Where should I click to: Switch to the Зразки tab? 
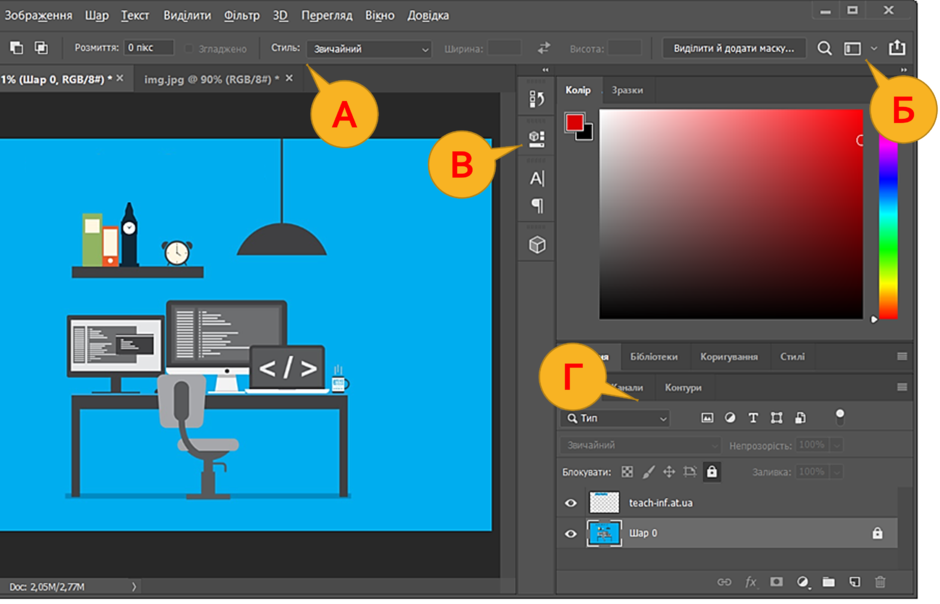tap(627, 90)
